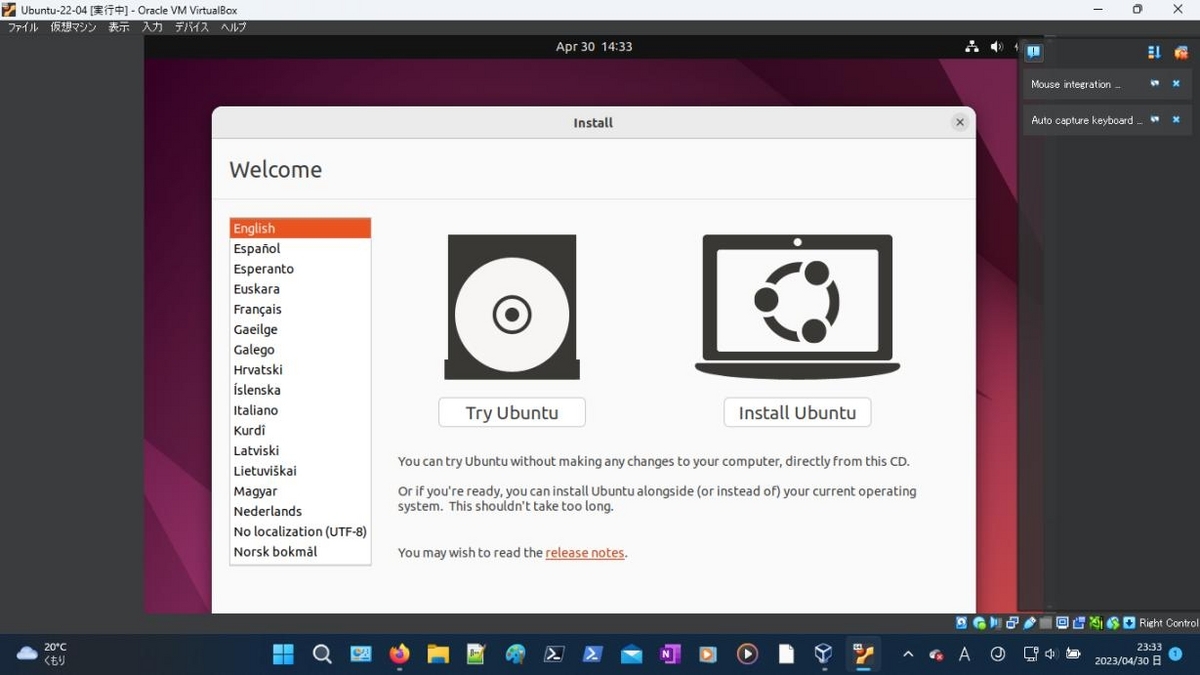This screenshot has height=675, width=1200.
Task: Open the 仮想マシン menu
Action: (x=74, y=27)
